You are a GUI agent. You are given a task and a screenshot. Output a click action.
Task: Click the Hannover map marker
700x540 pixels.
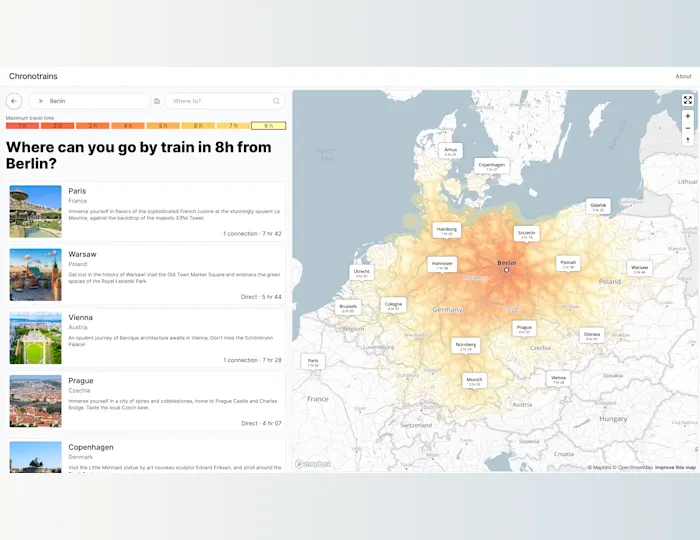(442, 265)
